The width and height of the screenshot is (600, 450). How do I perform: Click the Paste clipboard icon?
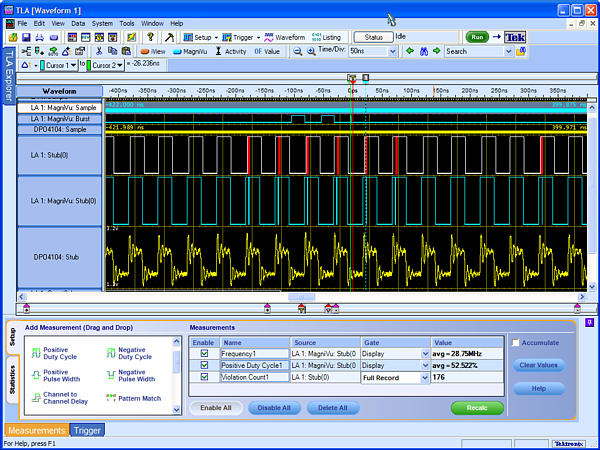[x=126, y=51]
